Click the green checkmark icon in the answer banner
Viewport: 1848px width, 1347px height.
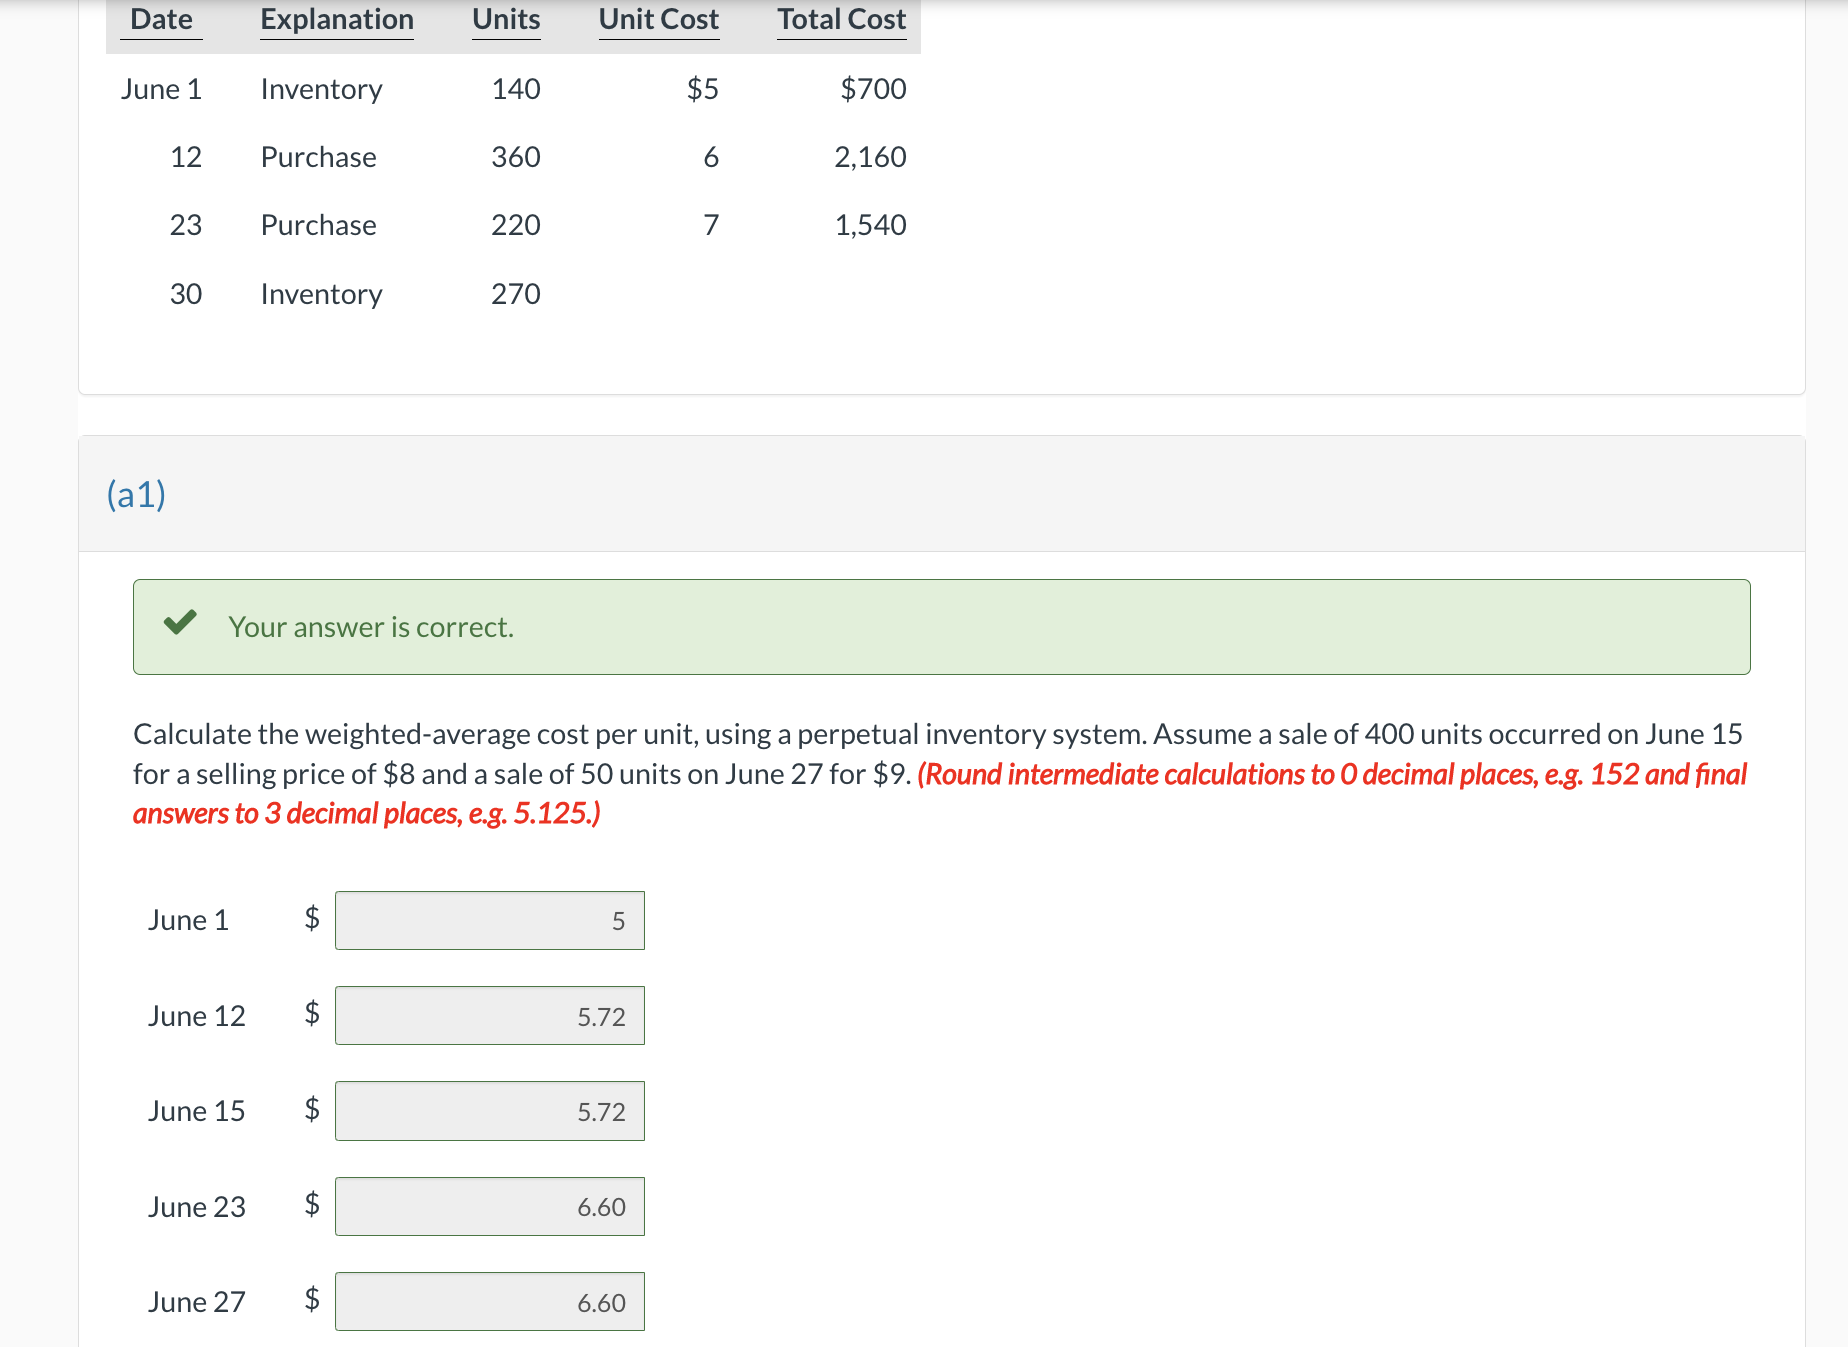coord(181,625)
